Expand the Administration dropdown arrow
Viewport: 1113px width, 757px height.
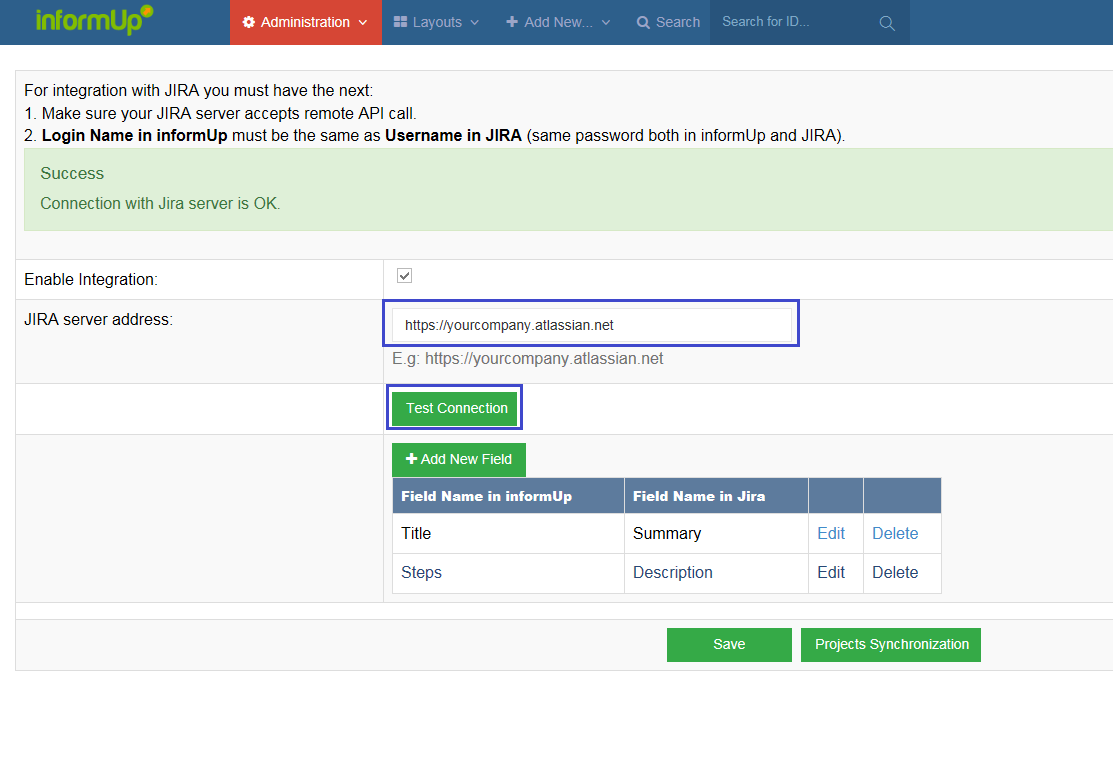click(363, 23)
